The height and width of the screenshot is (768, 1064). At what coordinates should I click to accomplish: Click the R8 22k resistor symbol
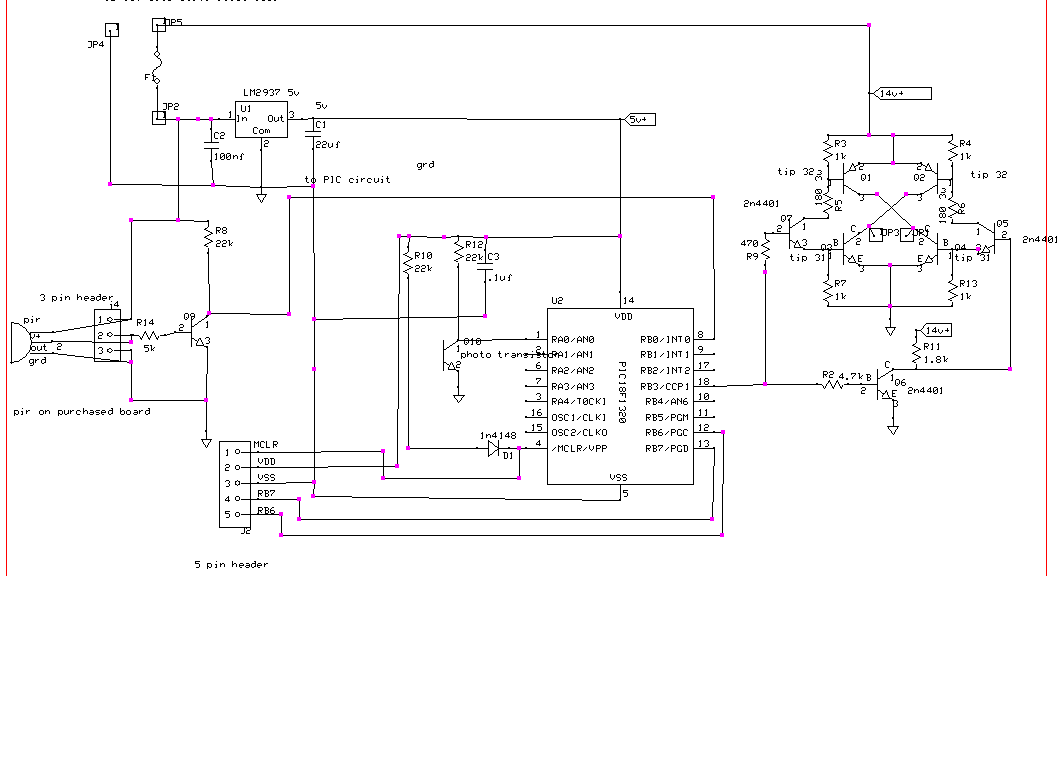coord(208,237)
